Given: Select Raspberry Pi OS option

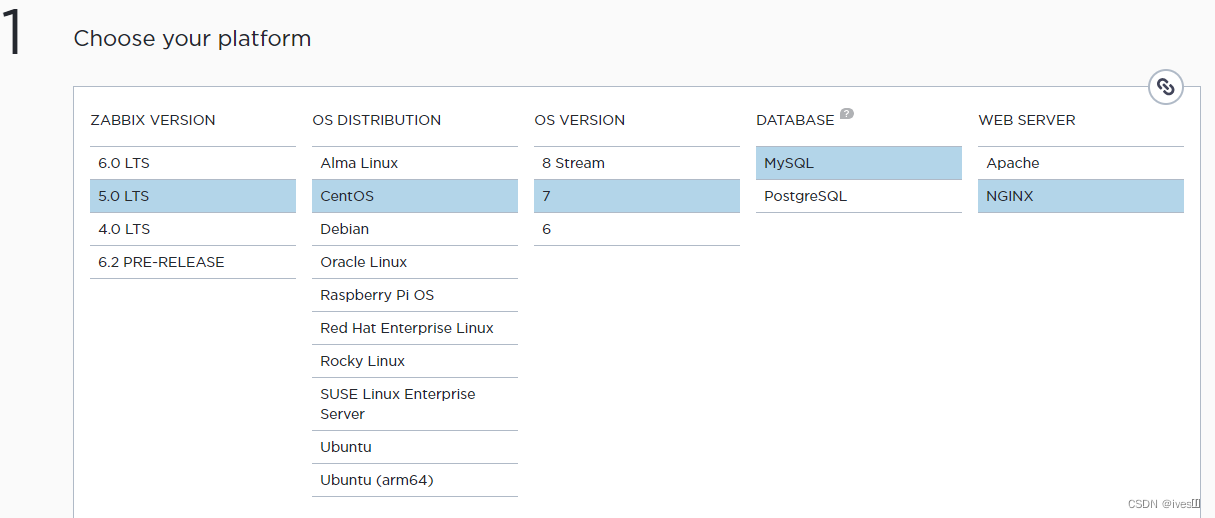Looking at the screenshot, I should (414, 295).
